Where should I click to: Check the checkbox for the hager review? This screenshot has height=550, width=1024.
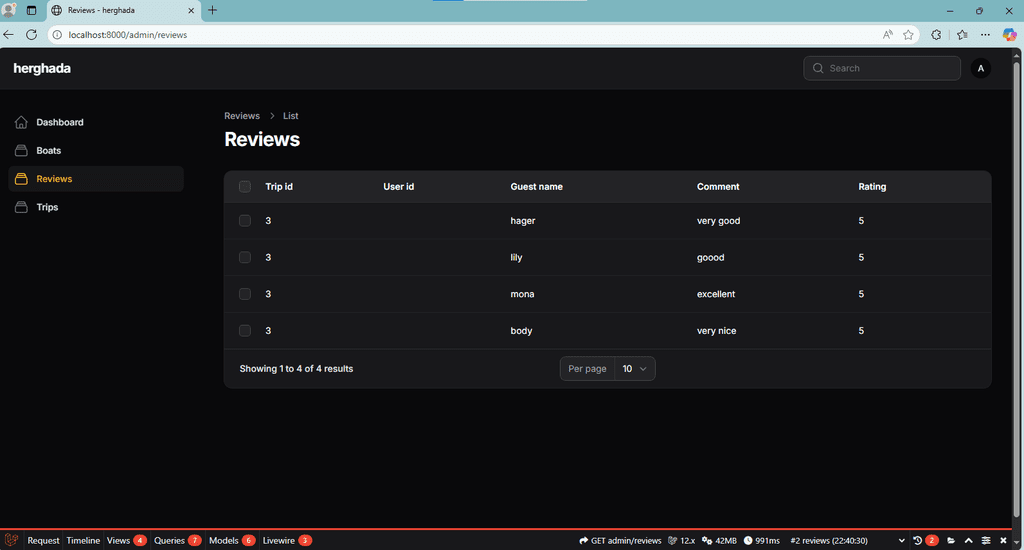click(x=245, y=221)
